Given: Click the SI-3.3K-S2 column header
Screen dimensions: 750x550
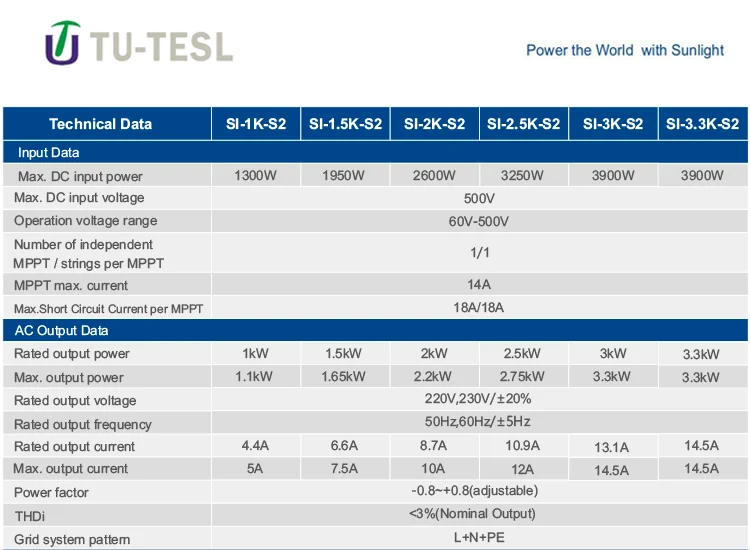Looking at the screenshot, I should (703, 124).
